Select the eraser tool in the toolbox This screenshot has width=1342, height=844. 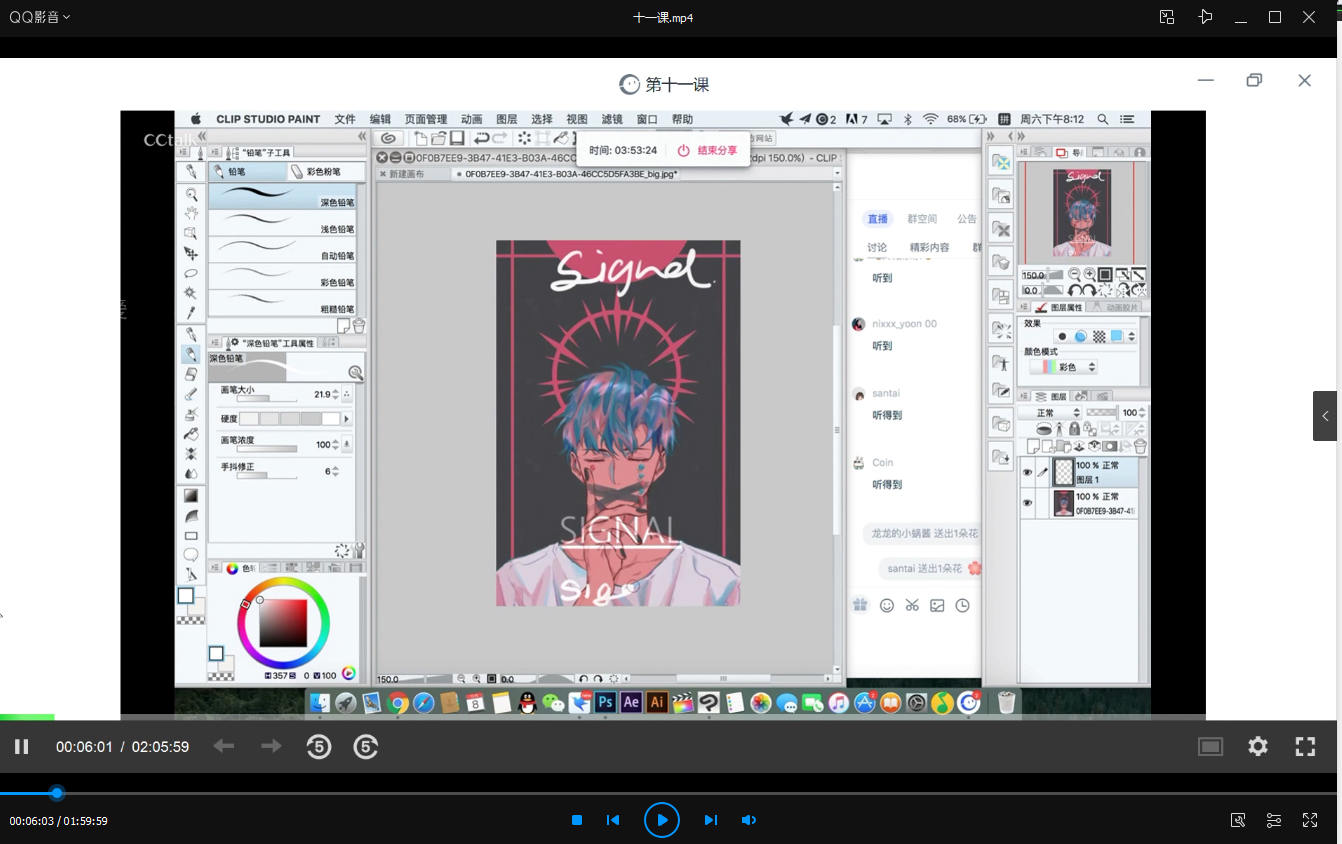coord(191,374)
